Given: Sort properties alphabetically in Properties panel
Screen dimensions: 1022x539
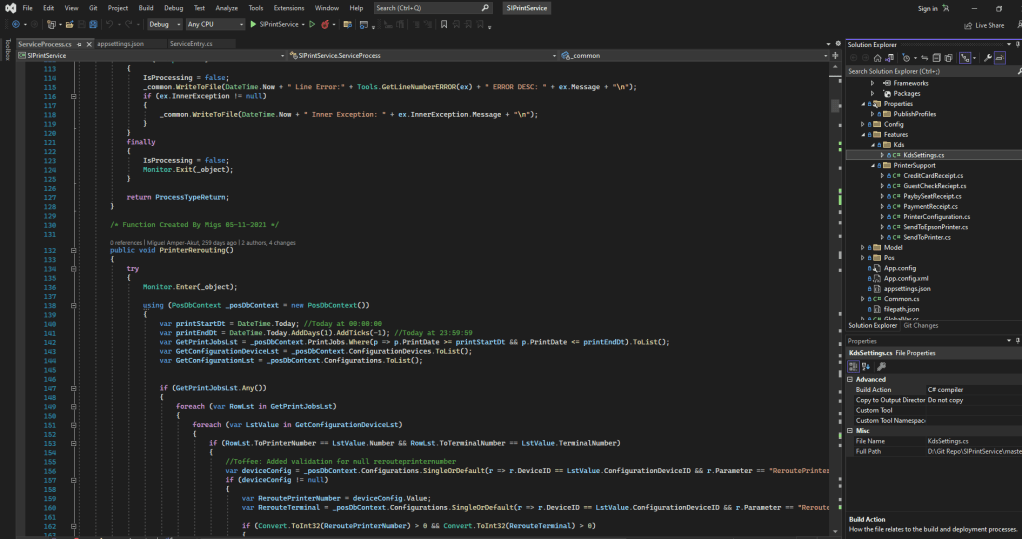Looking at the screenshot, I should 866,367.
